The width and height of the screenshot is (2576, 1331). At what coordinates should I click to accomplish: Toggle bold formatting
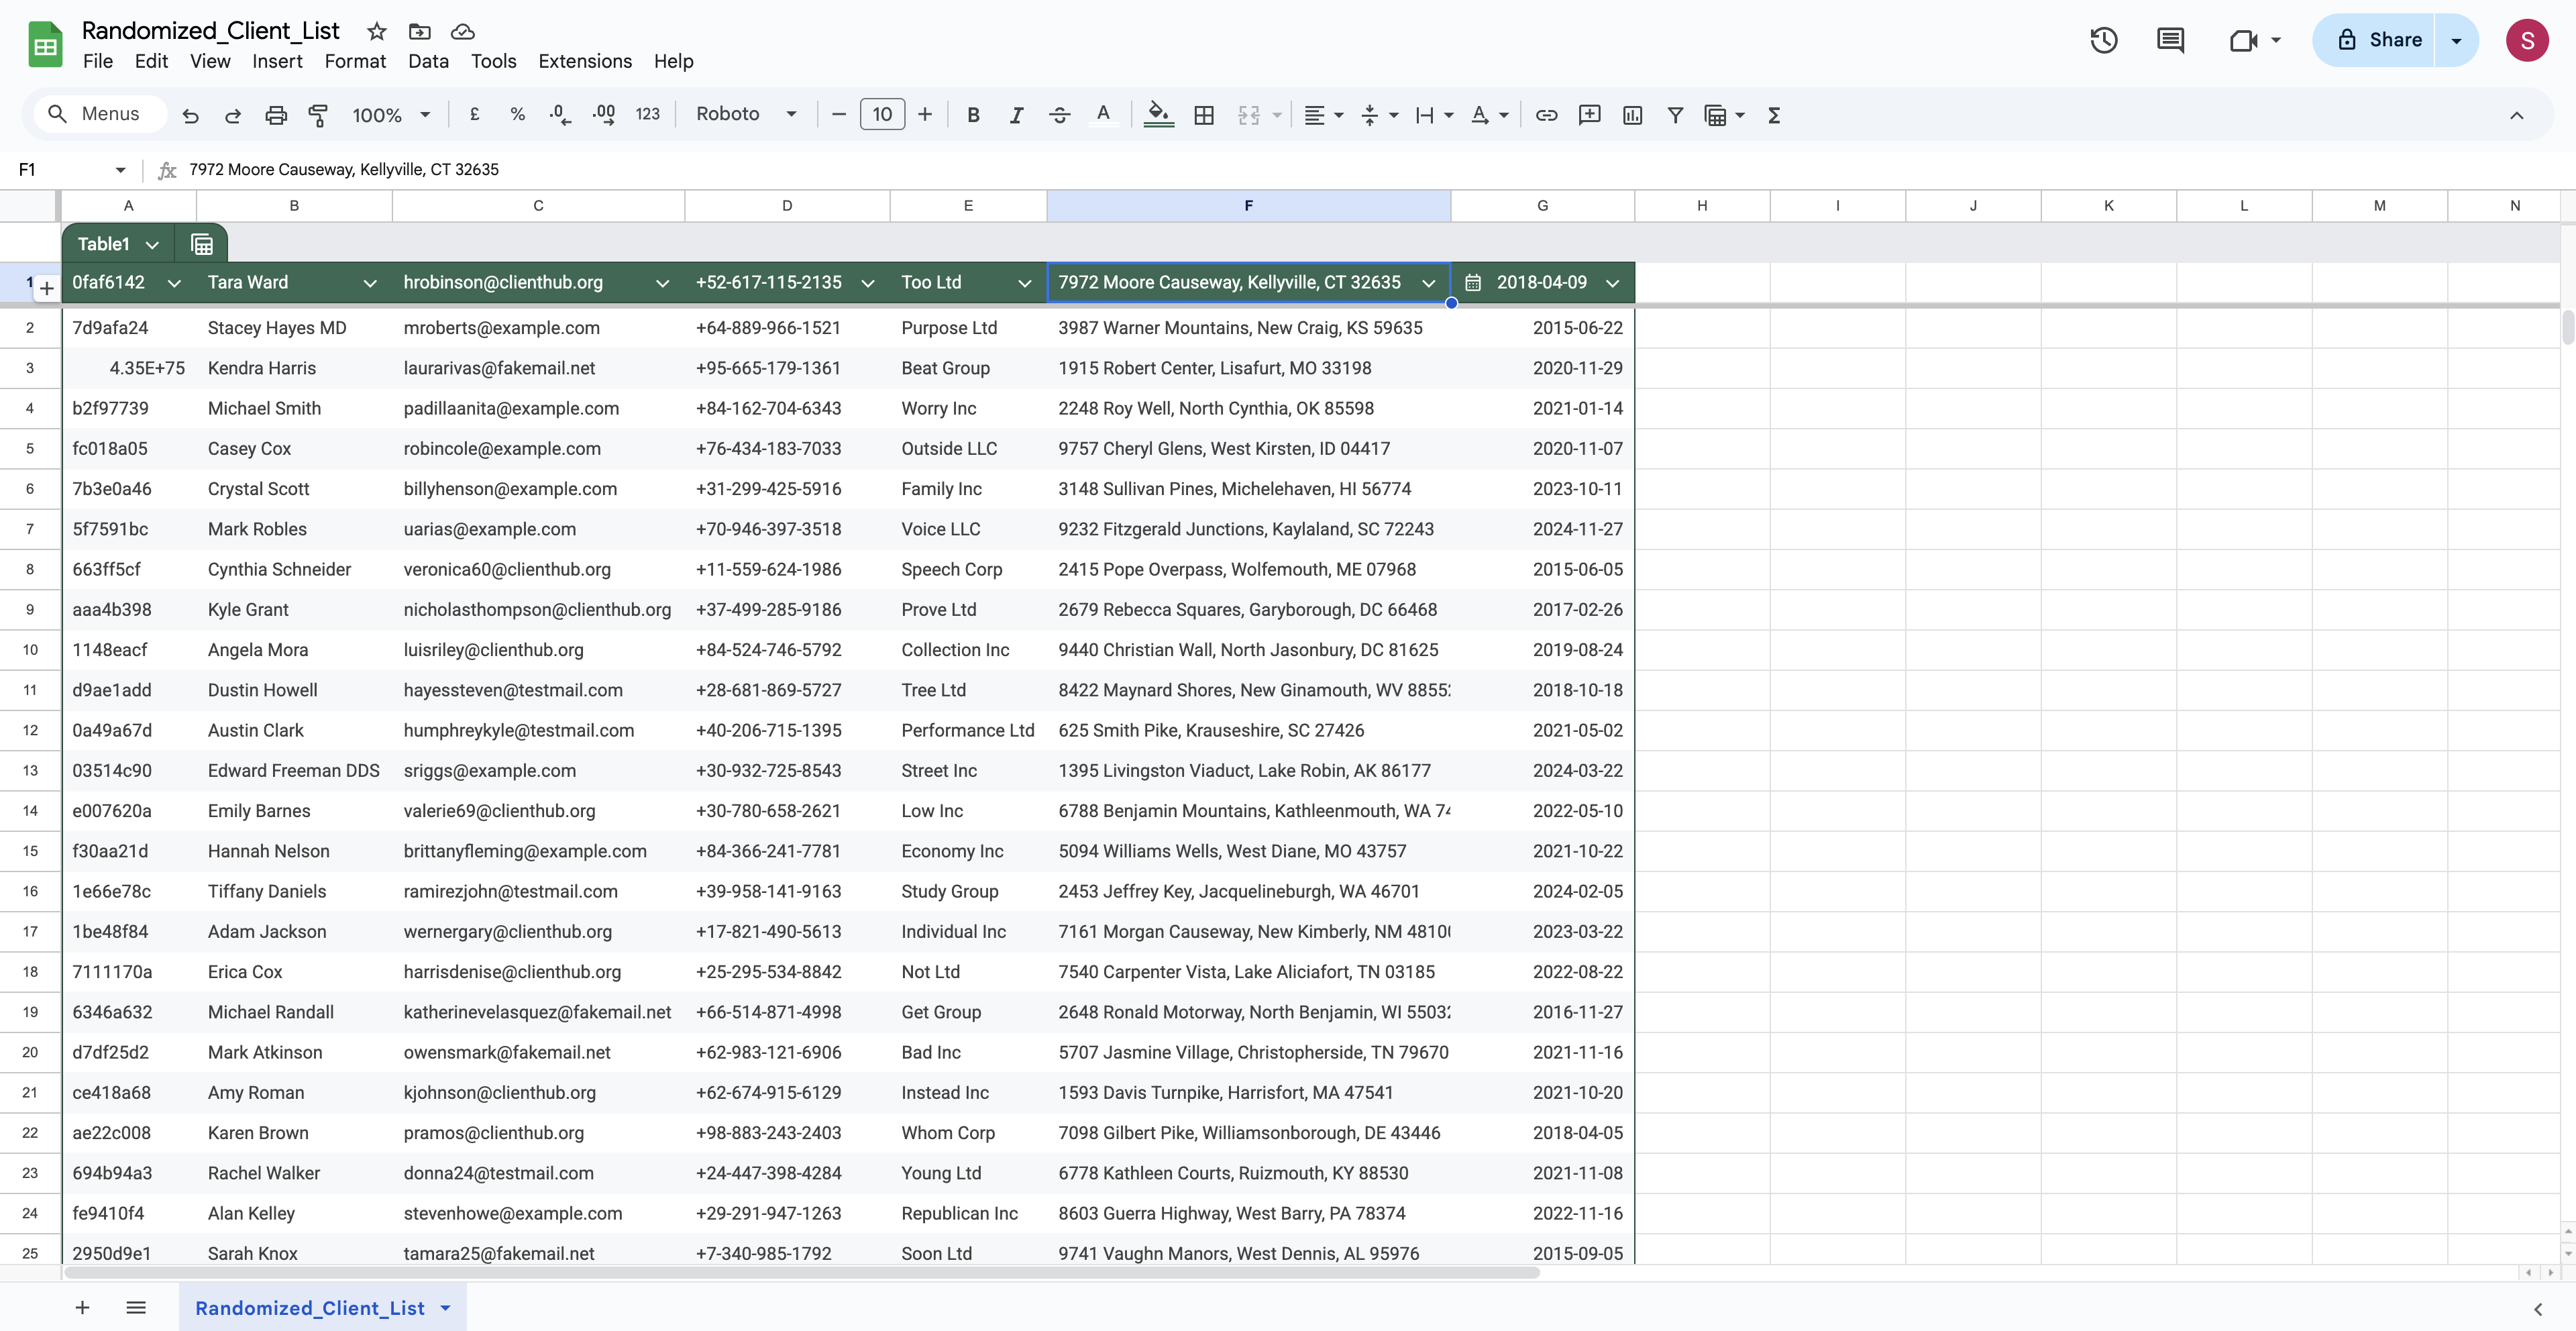pos(972,114)
